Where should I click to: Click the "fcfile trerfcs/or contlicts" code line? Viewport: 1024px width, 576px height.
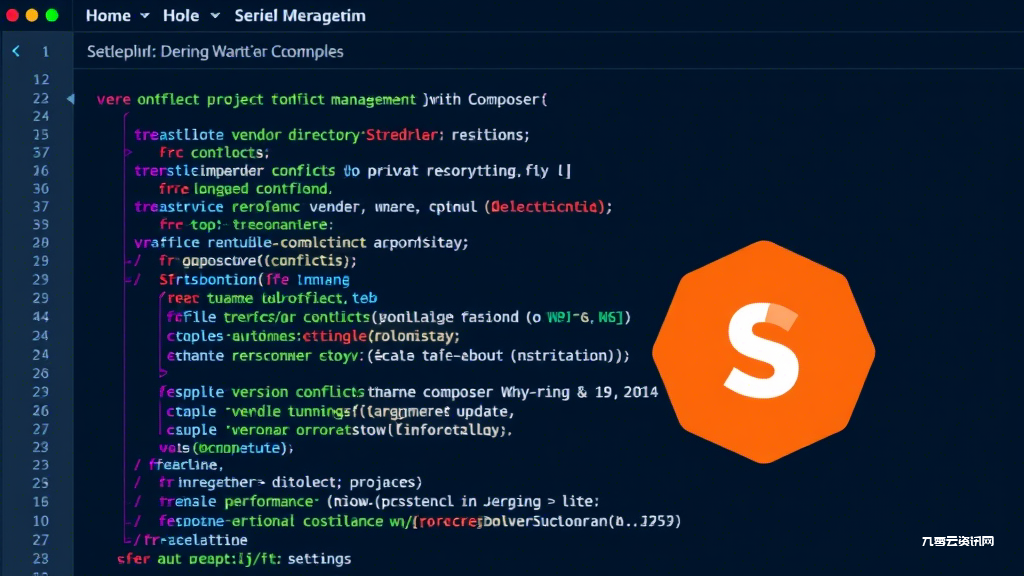pos(398,317)
